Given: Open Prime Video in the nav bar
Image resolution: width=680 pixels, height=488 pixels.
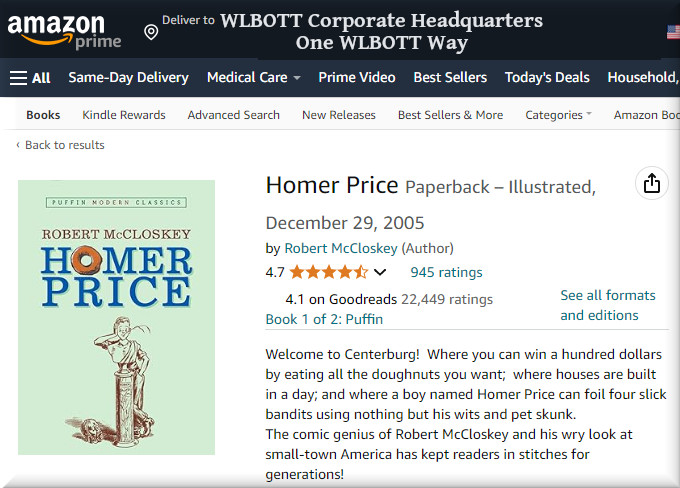Looking at the screenshot, I should tap(357, 77).
